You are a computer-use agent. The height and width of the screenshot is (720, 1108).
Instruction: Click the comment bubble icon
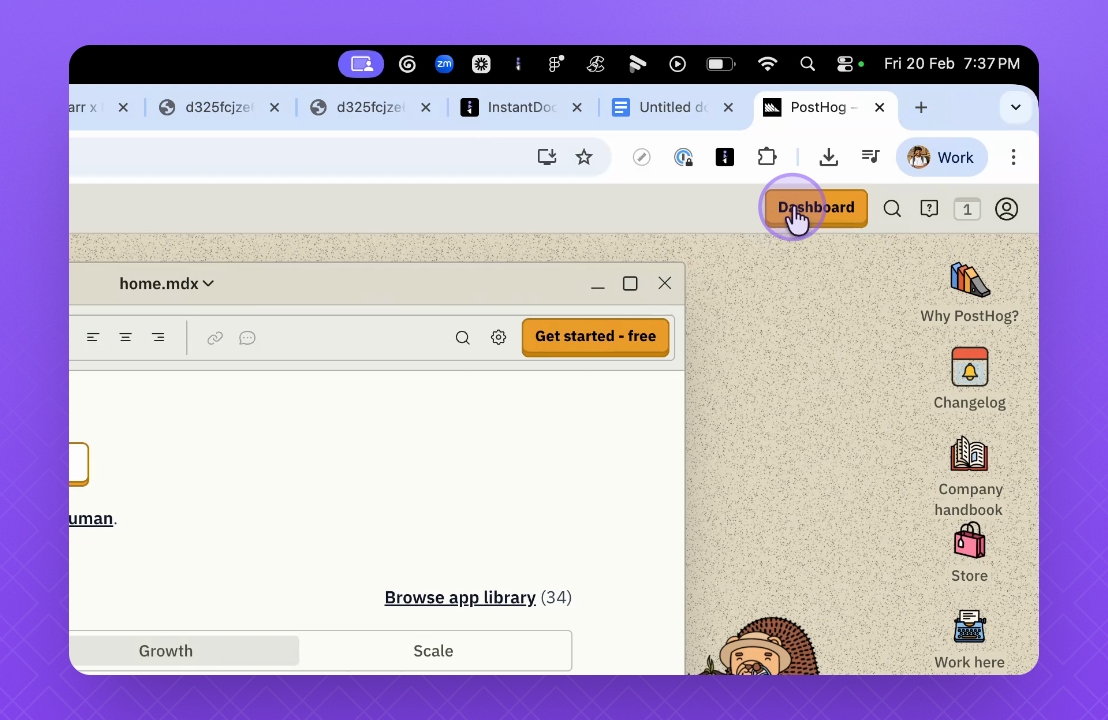click(247, 338)
